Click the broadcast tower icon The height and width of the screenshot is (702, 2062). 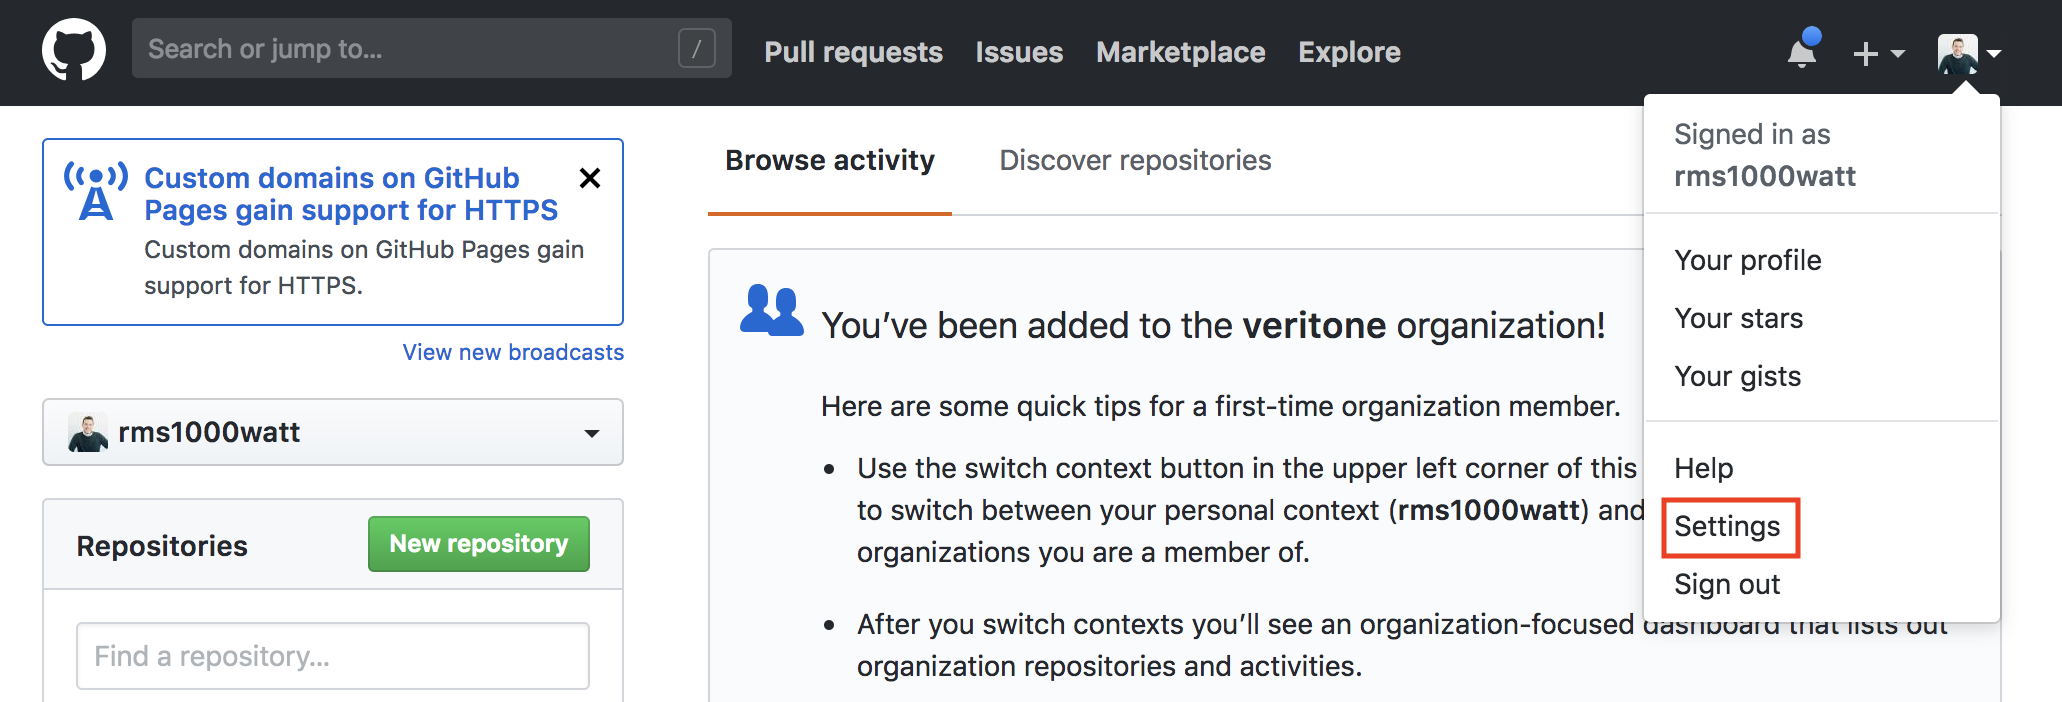[x=96, y=190]
